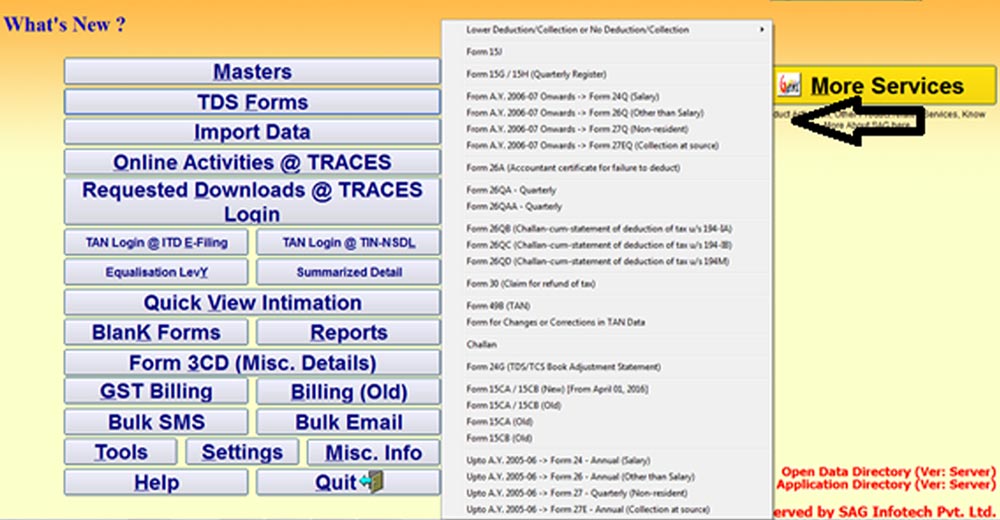Image resolution: width=1000 pixels, height=520 pixels.
Task: Open the TDS Forms button
Action: coord(252,102)
